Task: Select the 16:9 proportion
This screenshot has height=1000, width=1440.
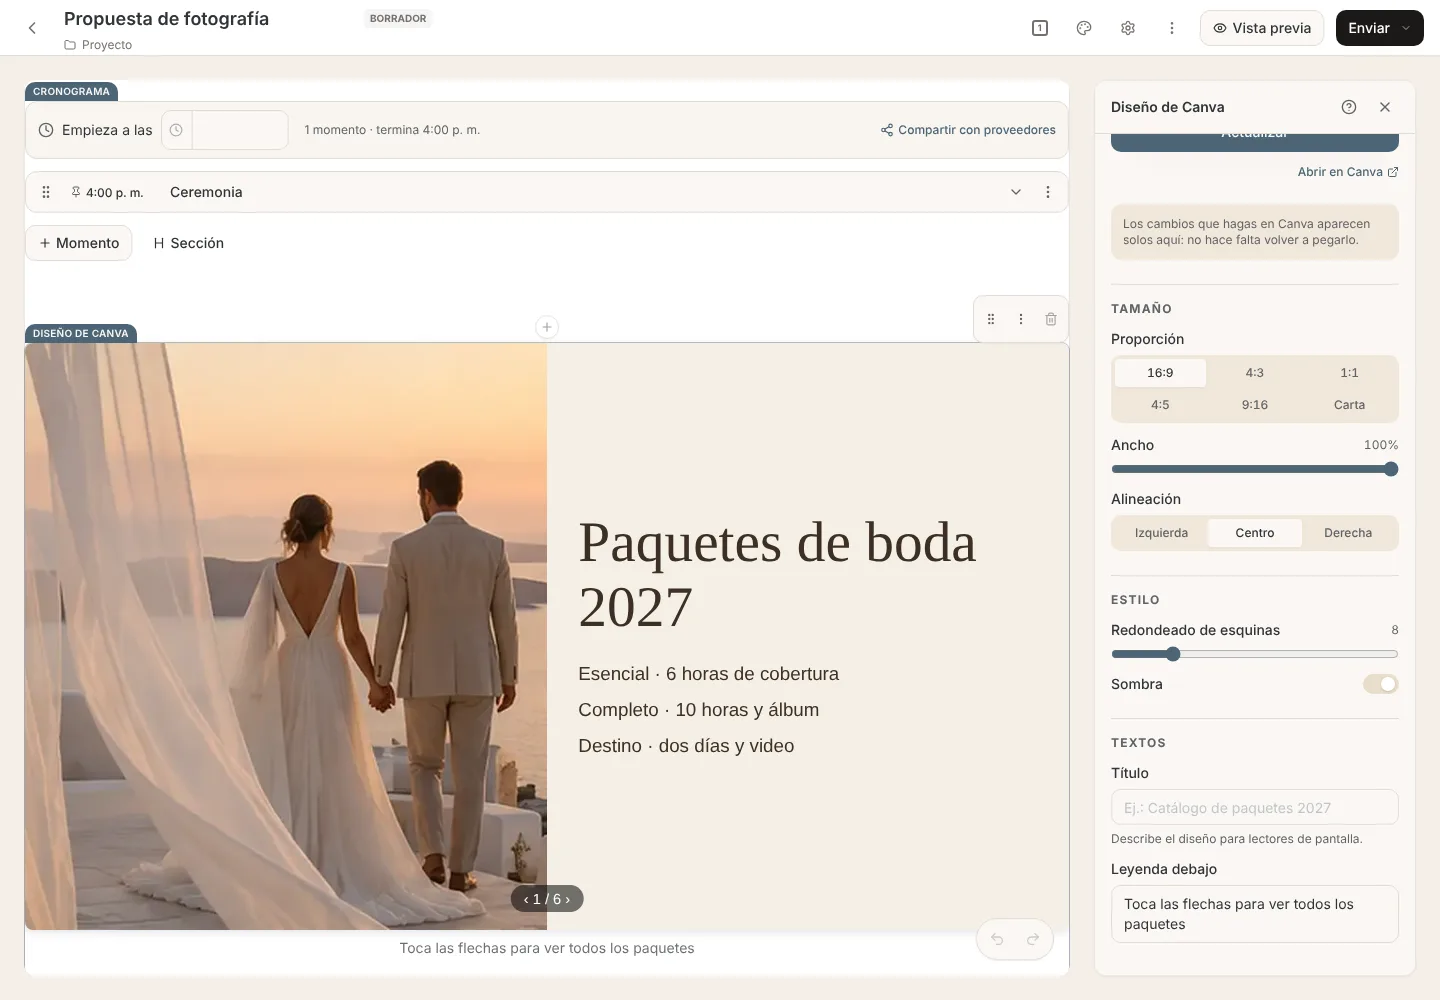Action: coord(1160,373)
